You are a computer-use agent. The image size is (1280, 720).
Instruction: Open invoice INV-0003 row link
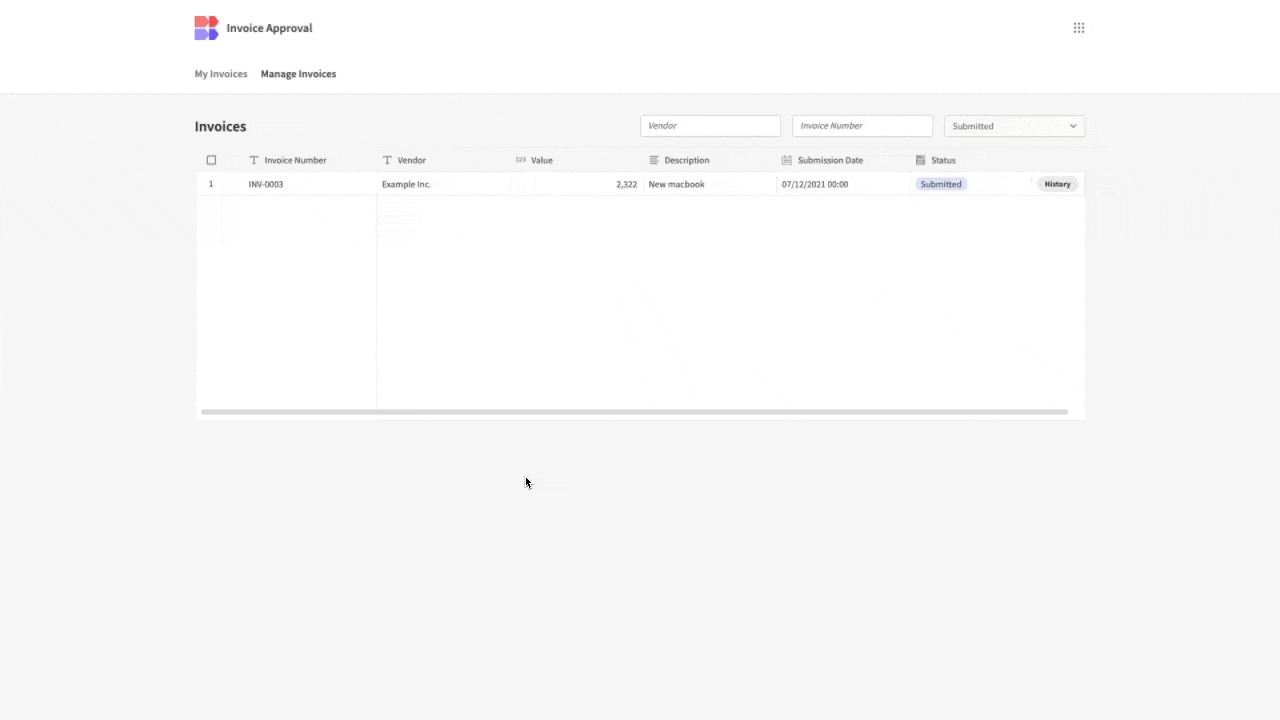[x=265, y=184]
